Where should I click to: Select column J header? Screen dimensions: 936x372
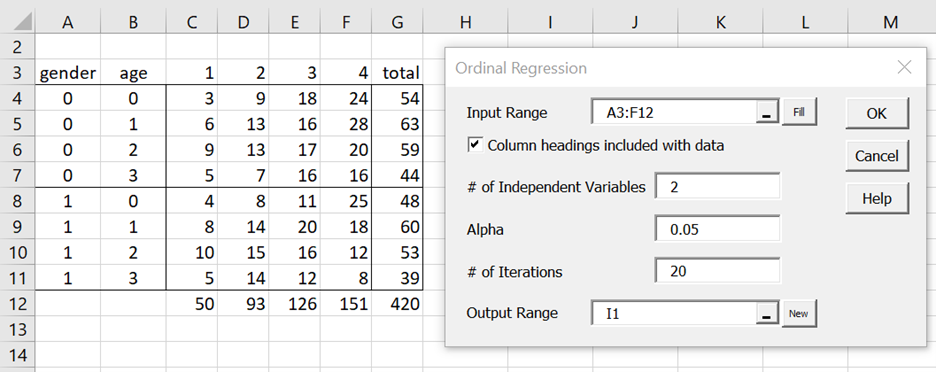coord(635,21)
